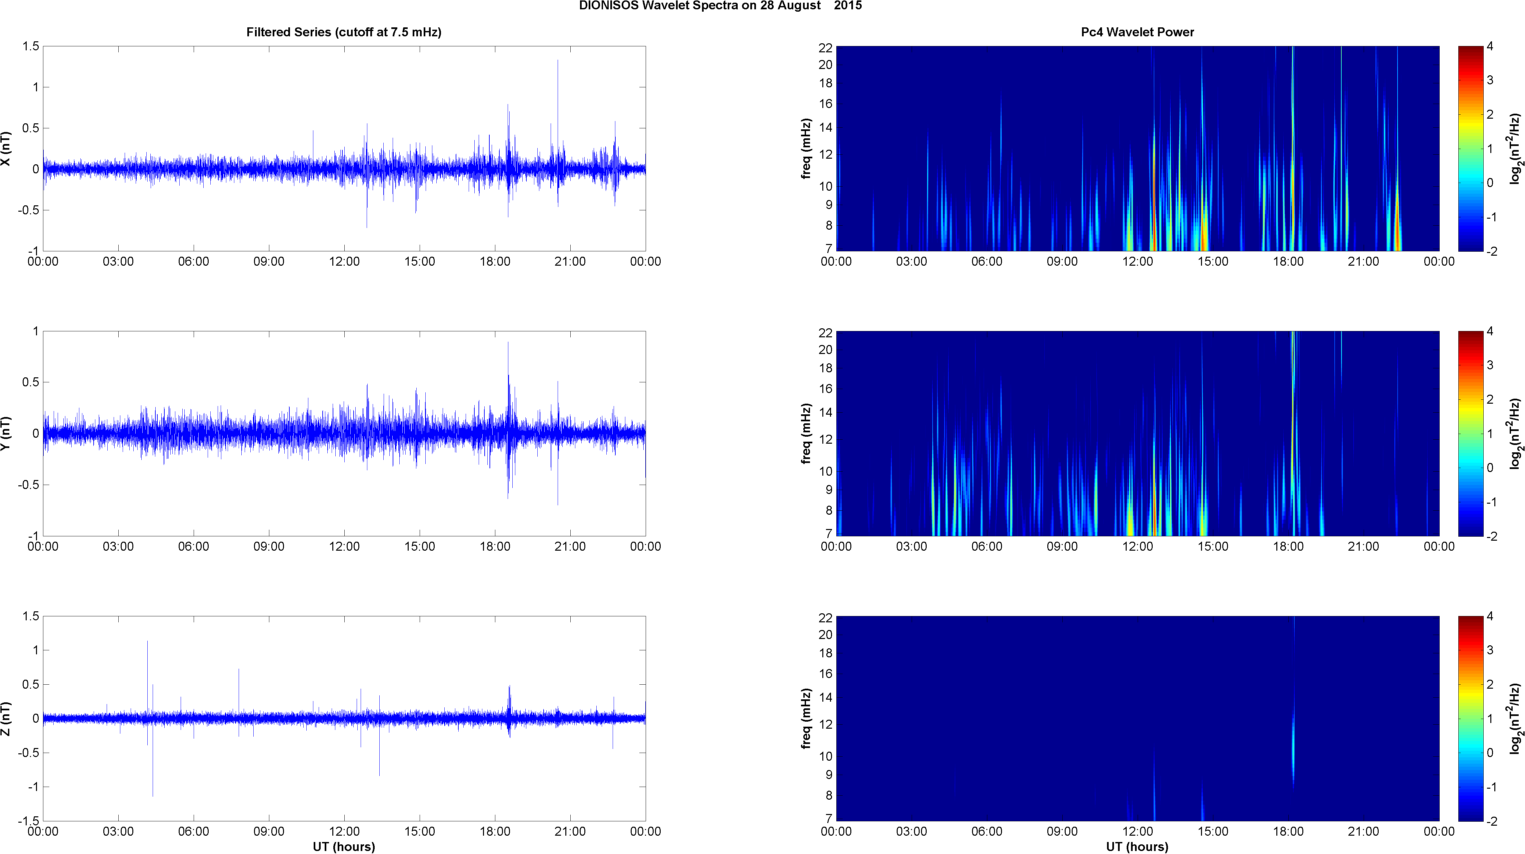Select the -2 tick on the bottom colorbar
Screen dimensions: 1525x854
[1492, 821]
